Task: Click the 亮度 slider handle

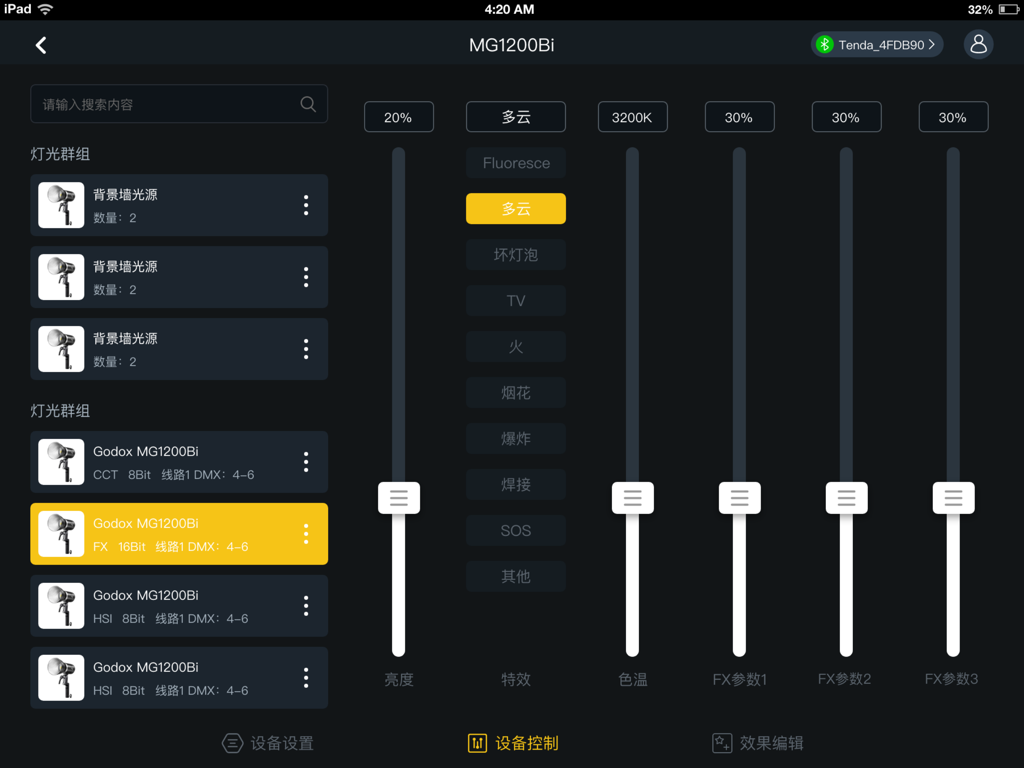Action: click(x=398, y=497)
